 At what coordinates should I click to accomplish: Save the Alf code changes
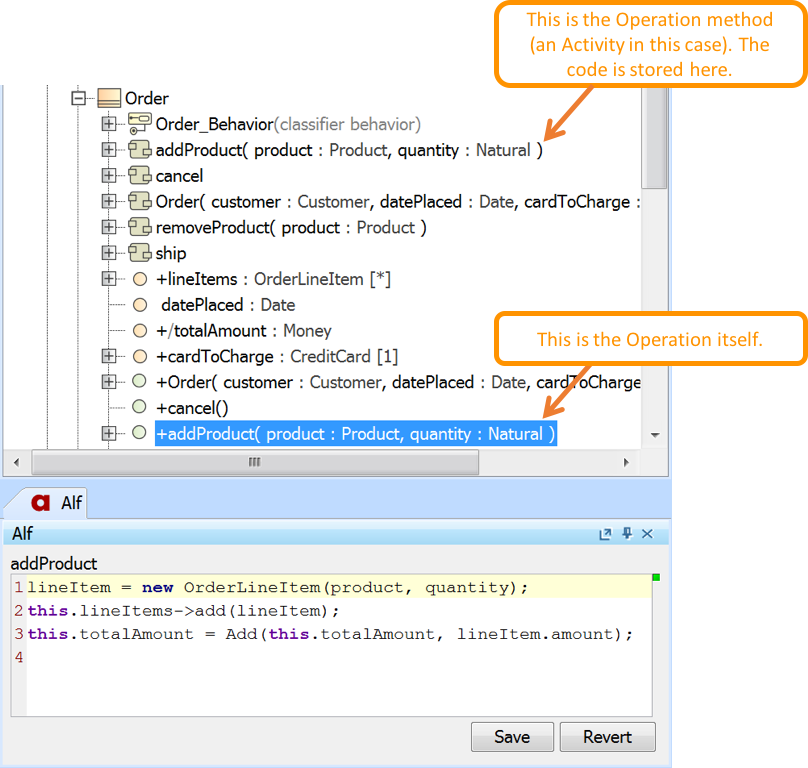[512, 736]
